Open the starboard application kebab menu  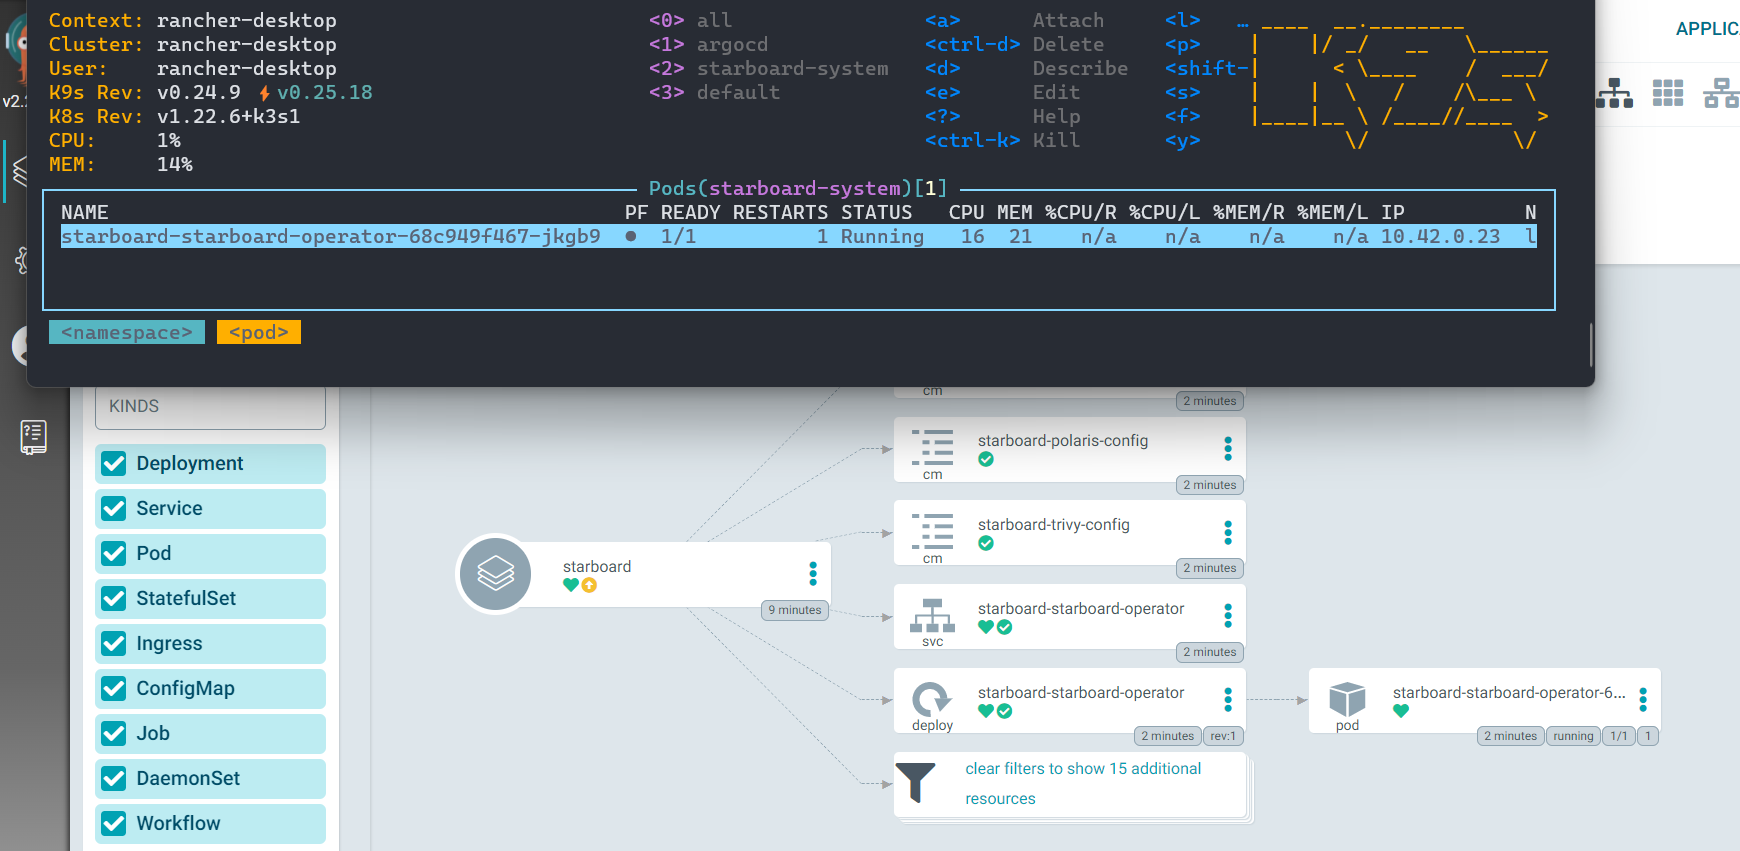click(813, 573)
